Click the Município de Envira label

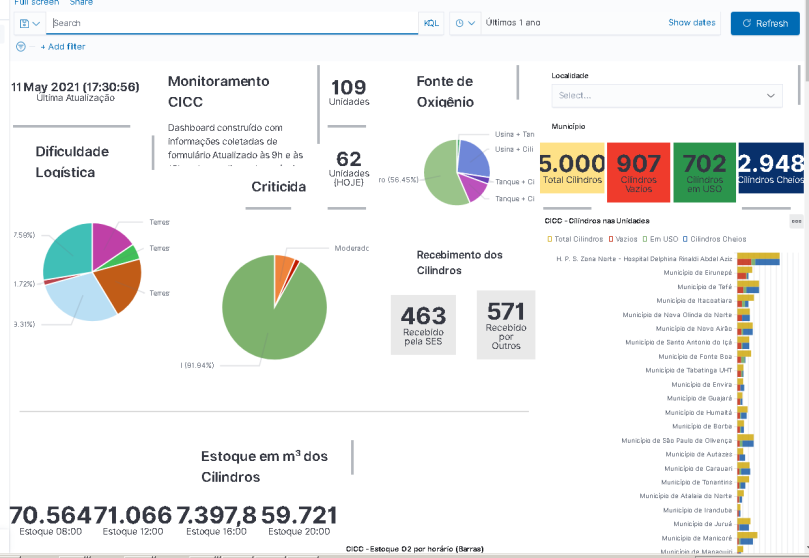click(702, 384)
